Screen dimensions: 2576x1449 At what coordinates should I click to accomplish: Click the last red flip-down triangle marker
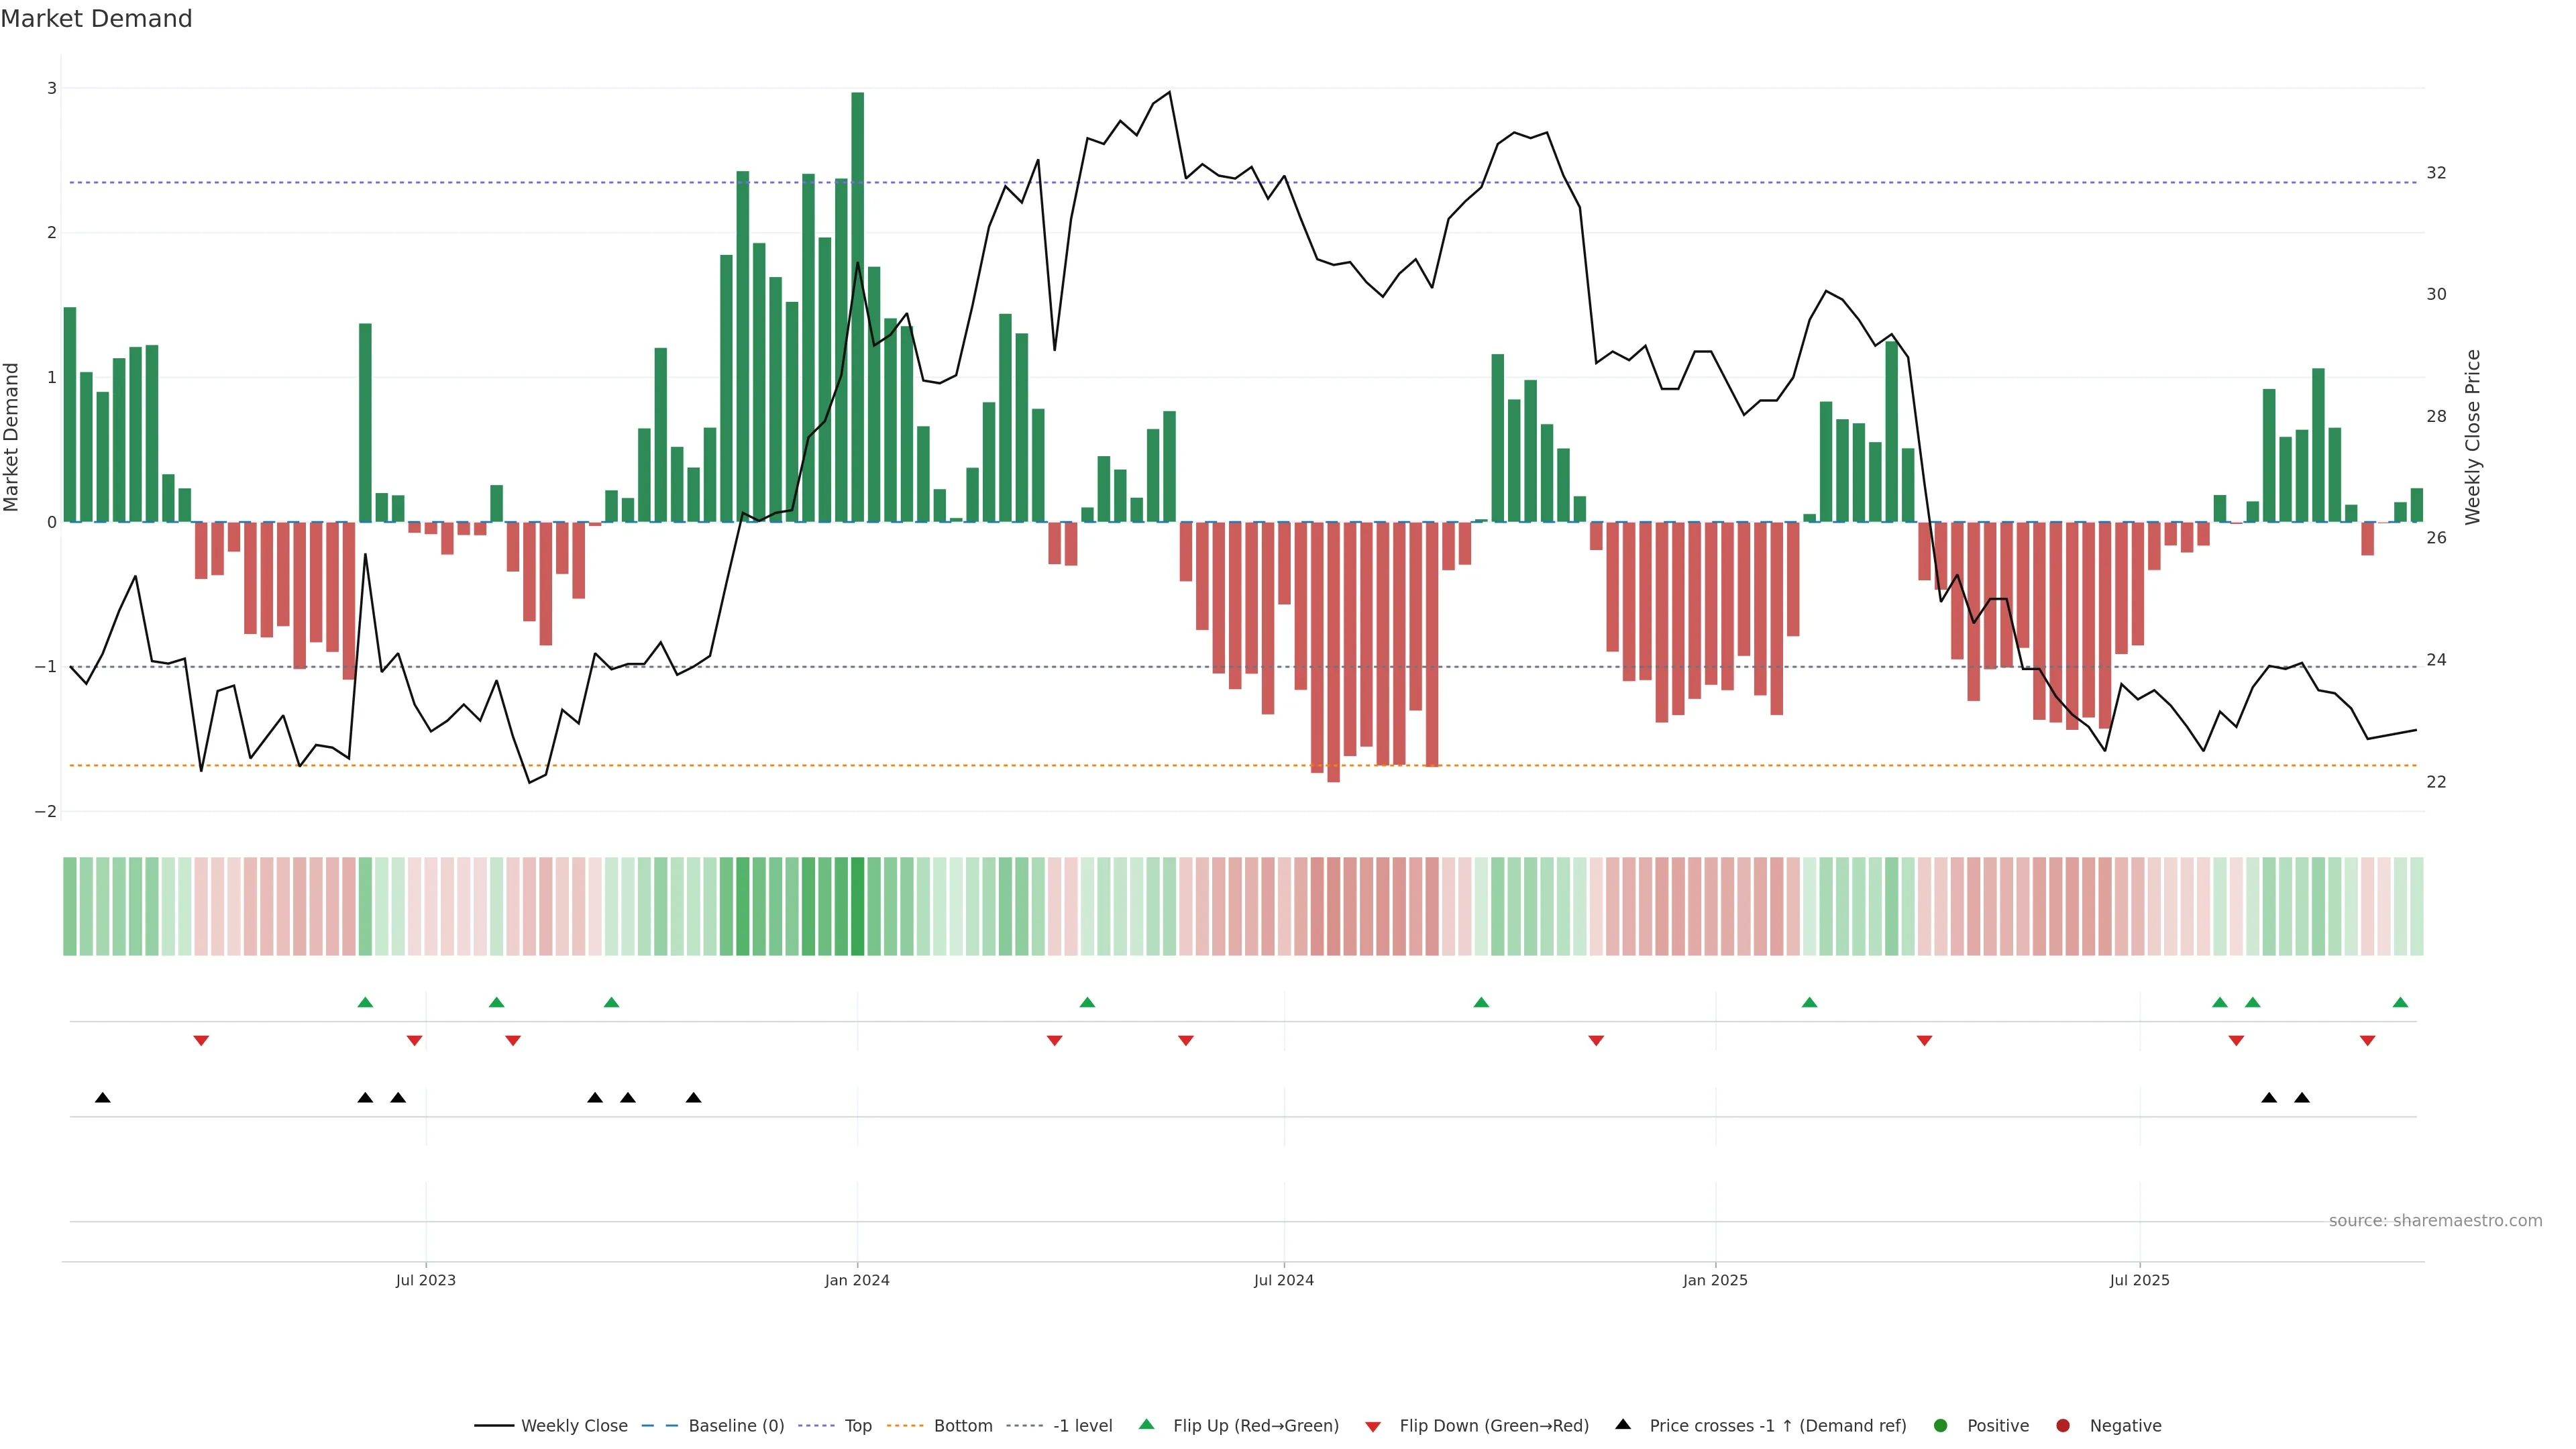point(2367,1041)
